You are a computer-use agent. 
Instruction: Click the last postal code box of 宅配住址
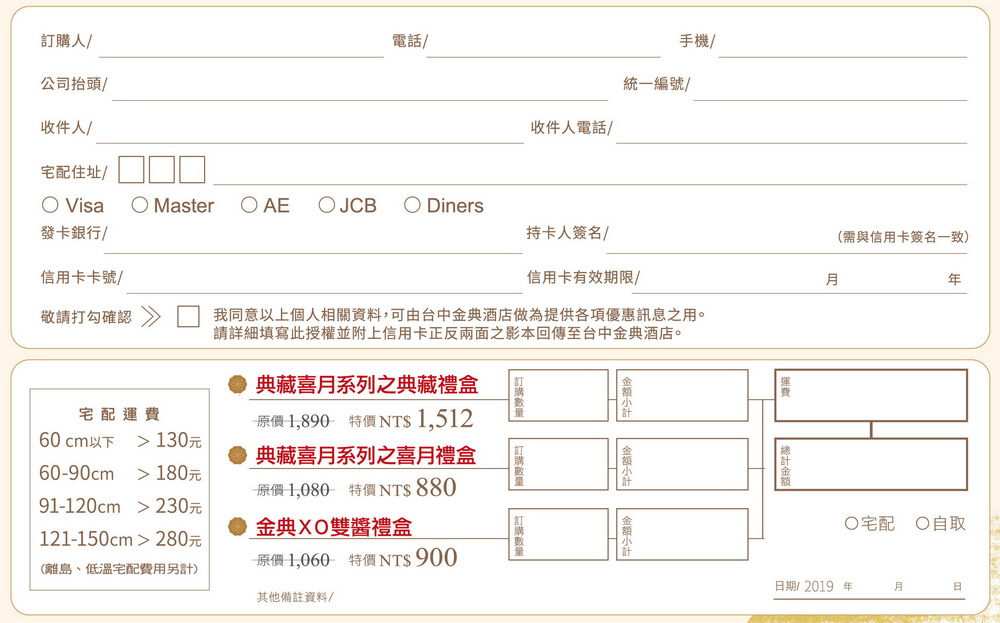click(x=192, y=170)
